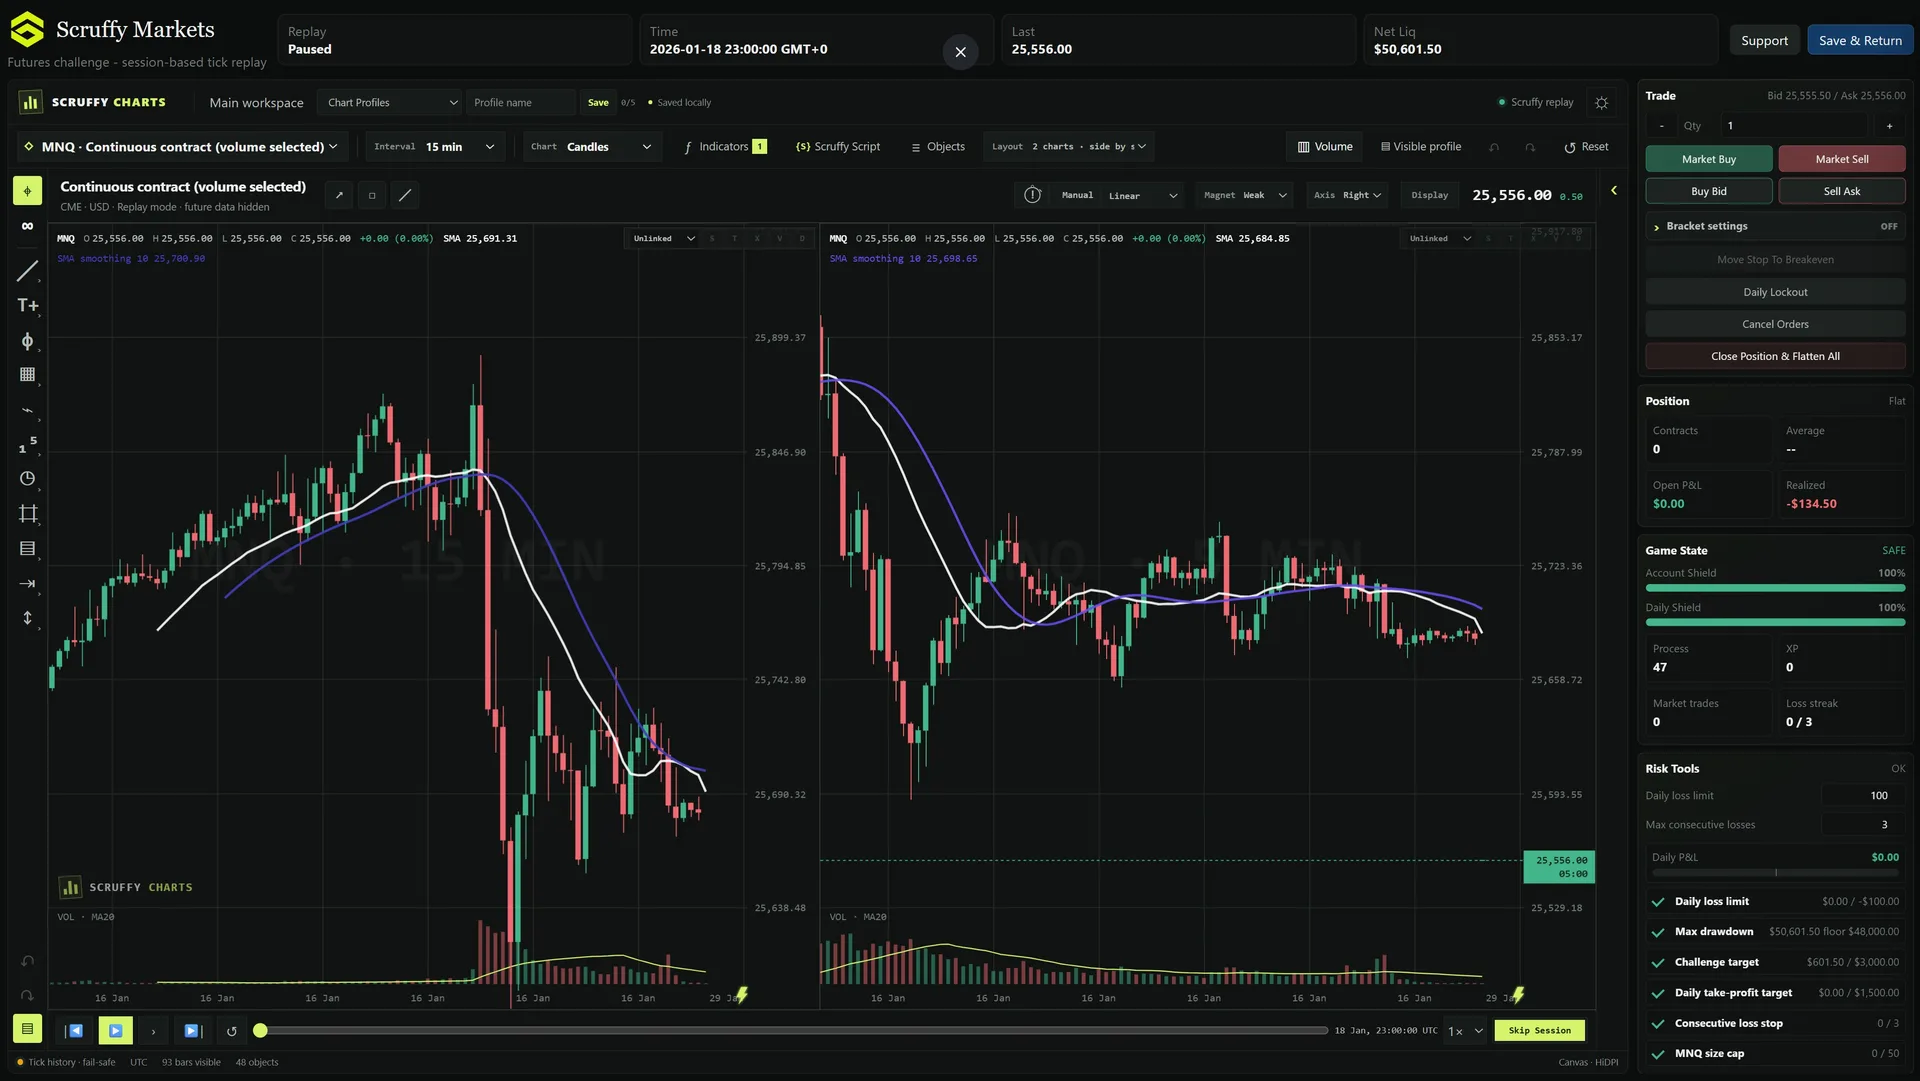Image resolution: width=1920 pixels, height=1081 pixels.
Task: Open the Objects menu
Action: (938, 147)
